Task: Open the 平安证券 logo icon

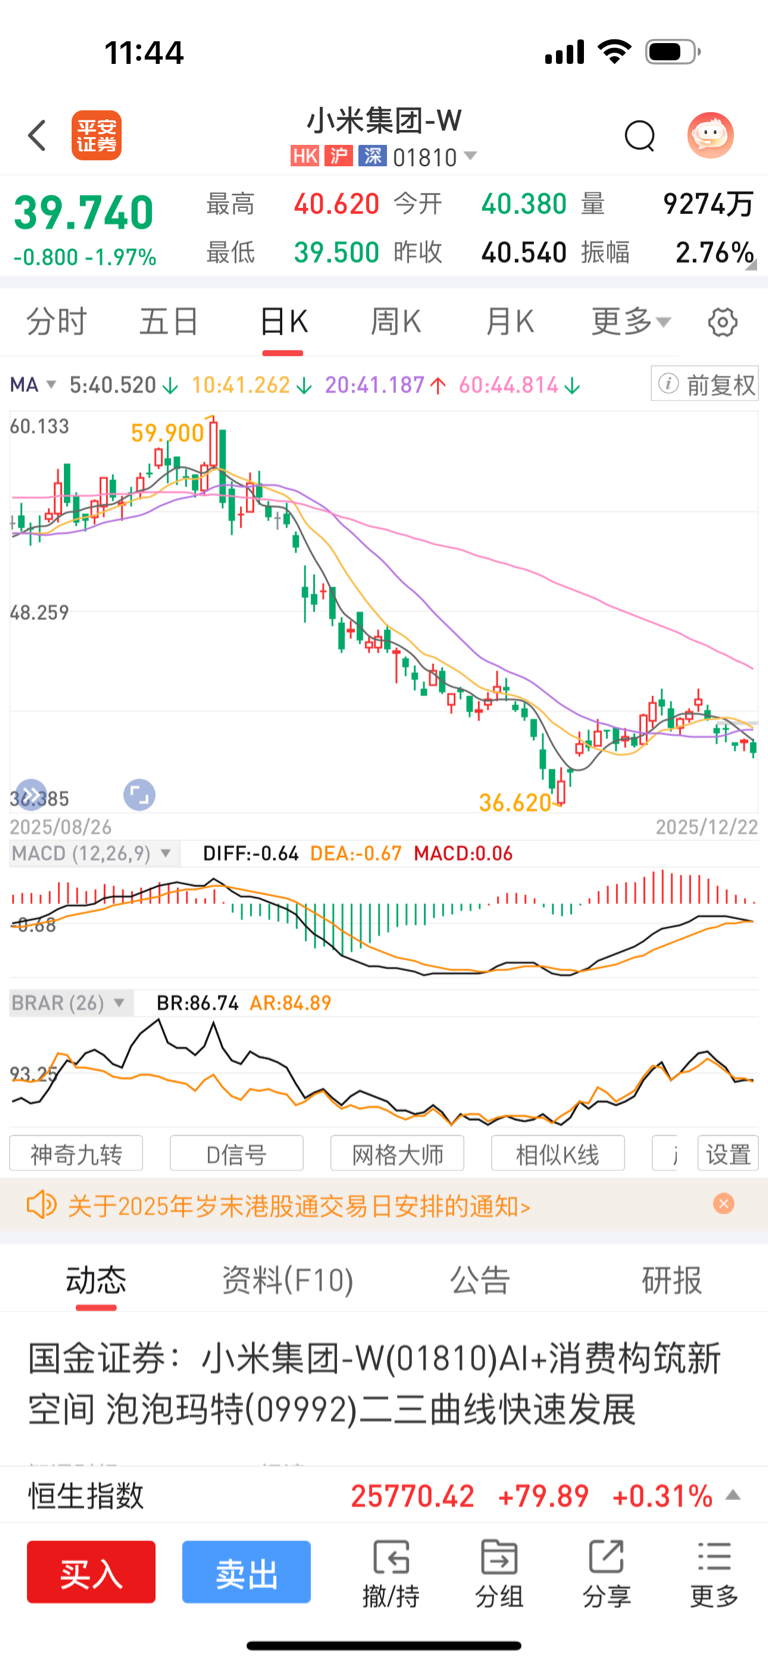Action: (96, 135)
